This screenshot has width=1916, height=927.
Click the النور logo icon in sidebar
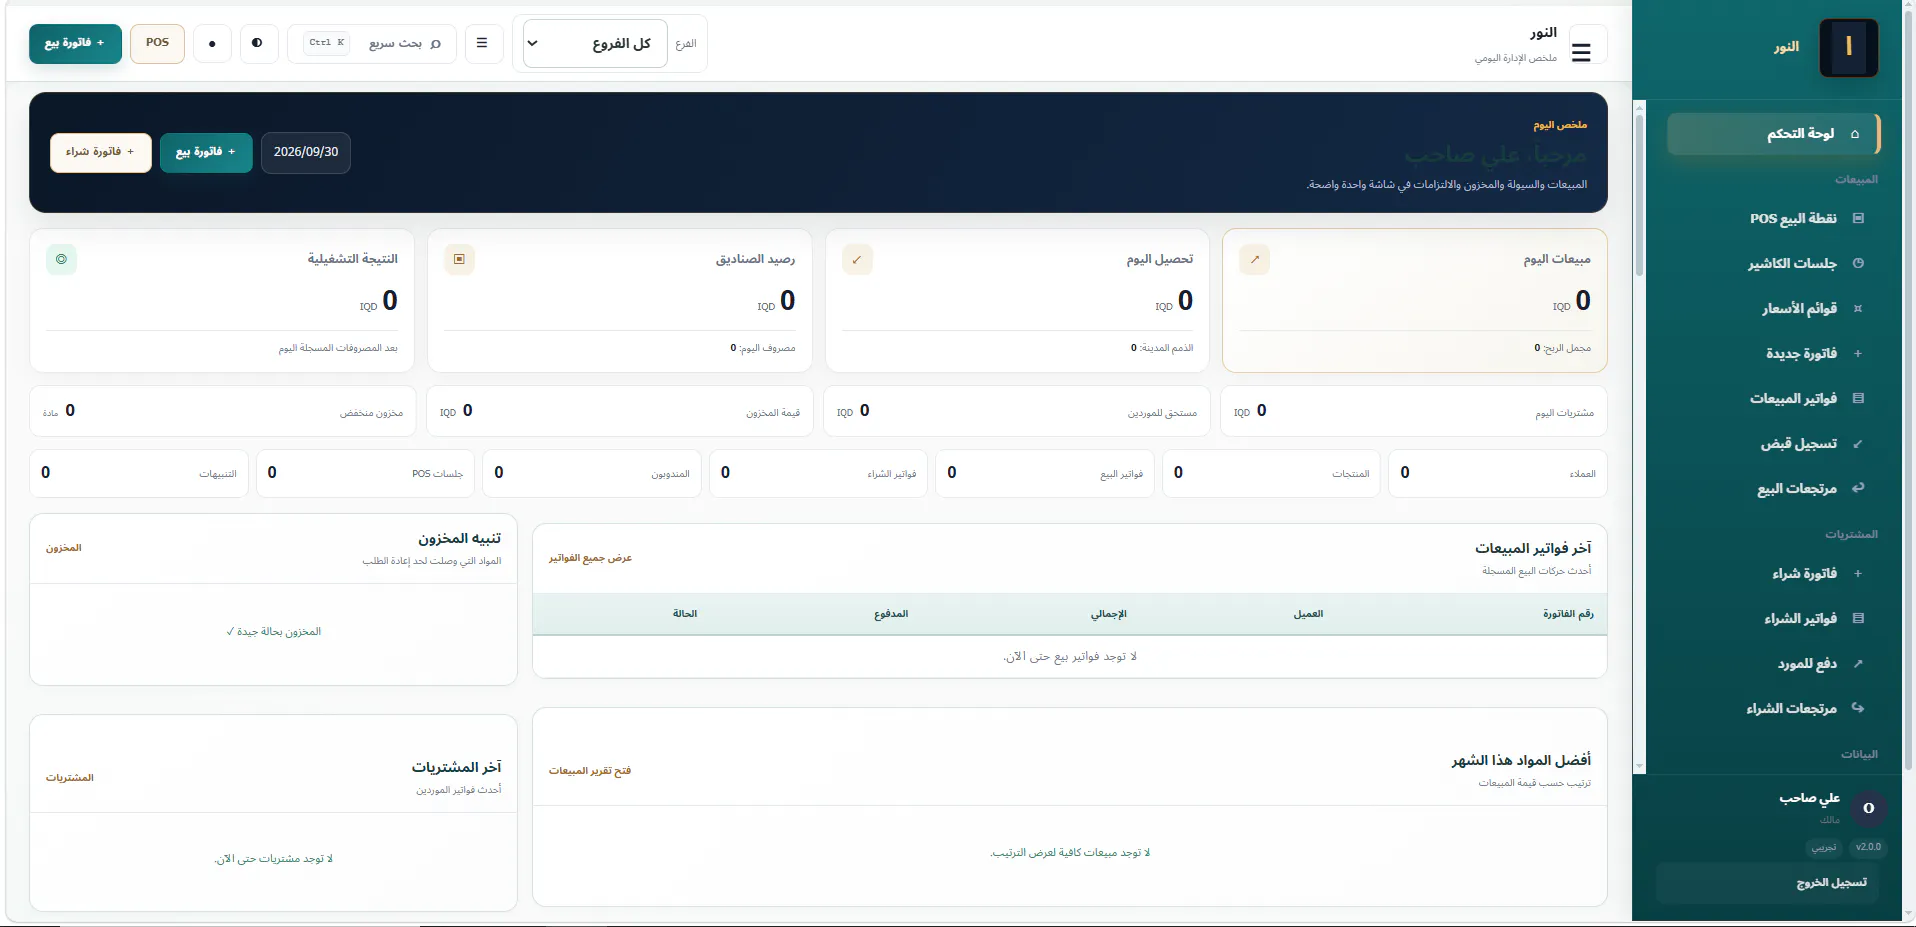(x=1848, y=47)
